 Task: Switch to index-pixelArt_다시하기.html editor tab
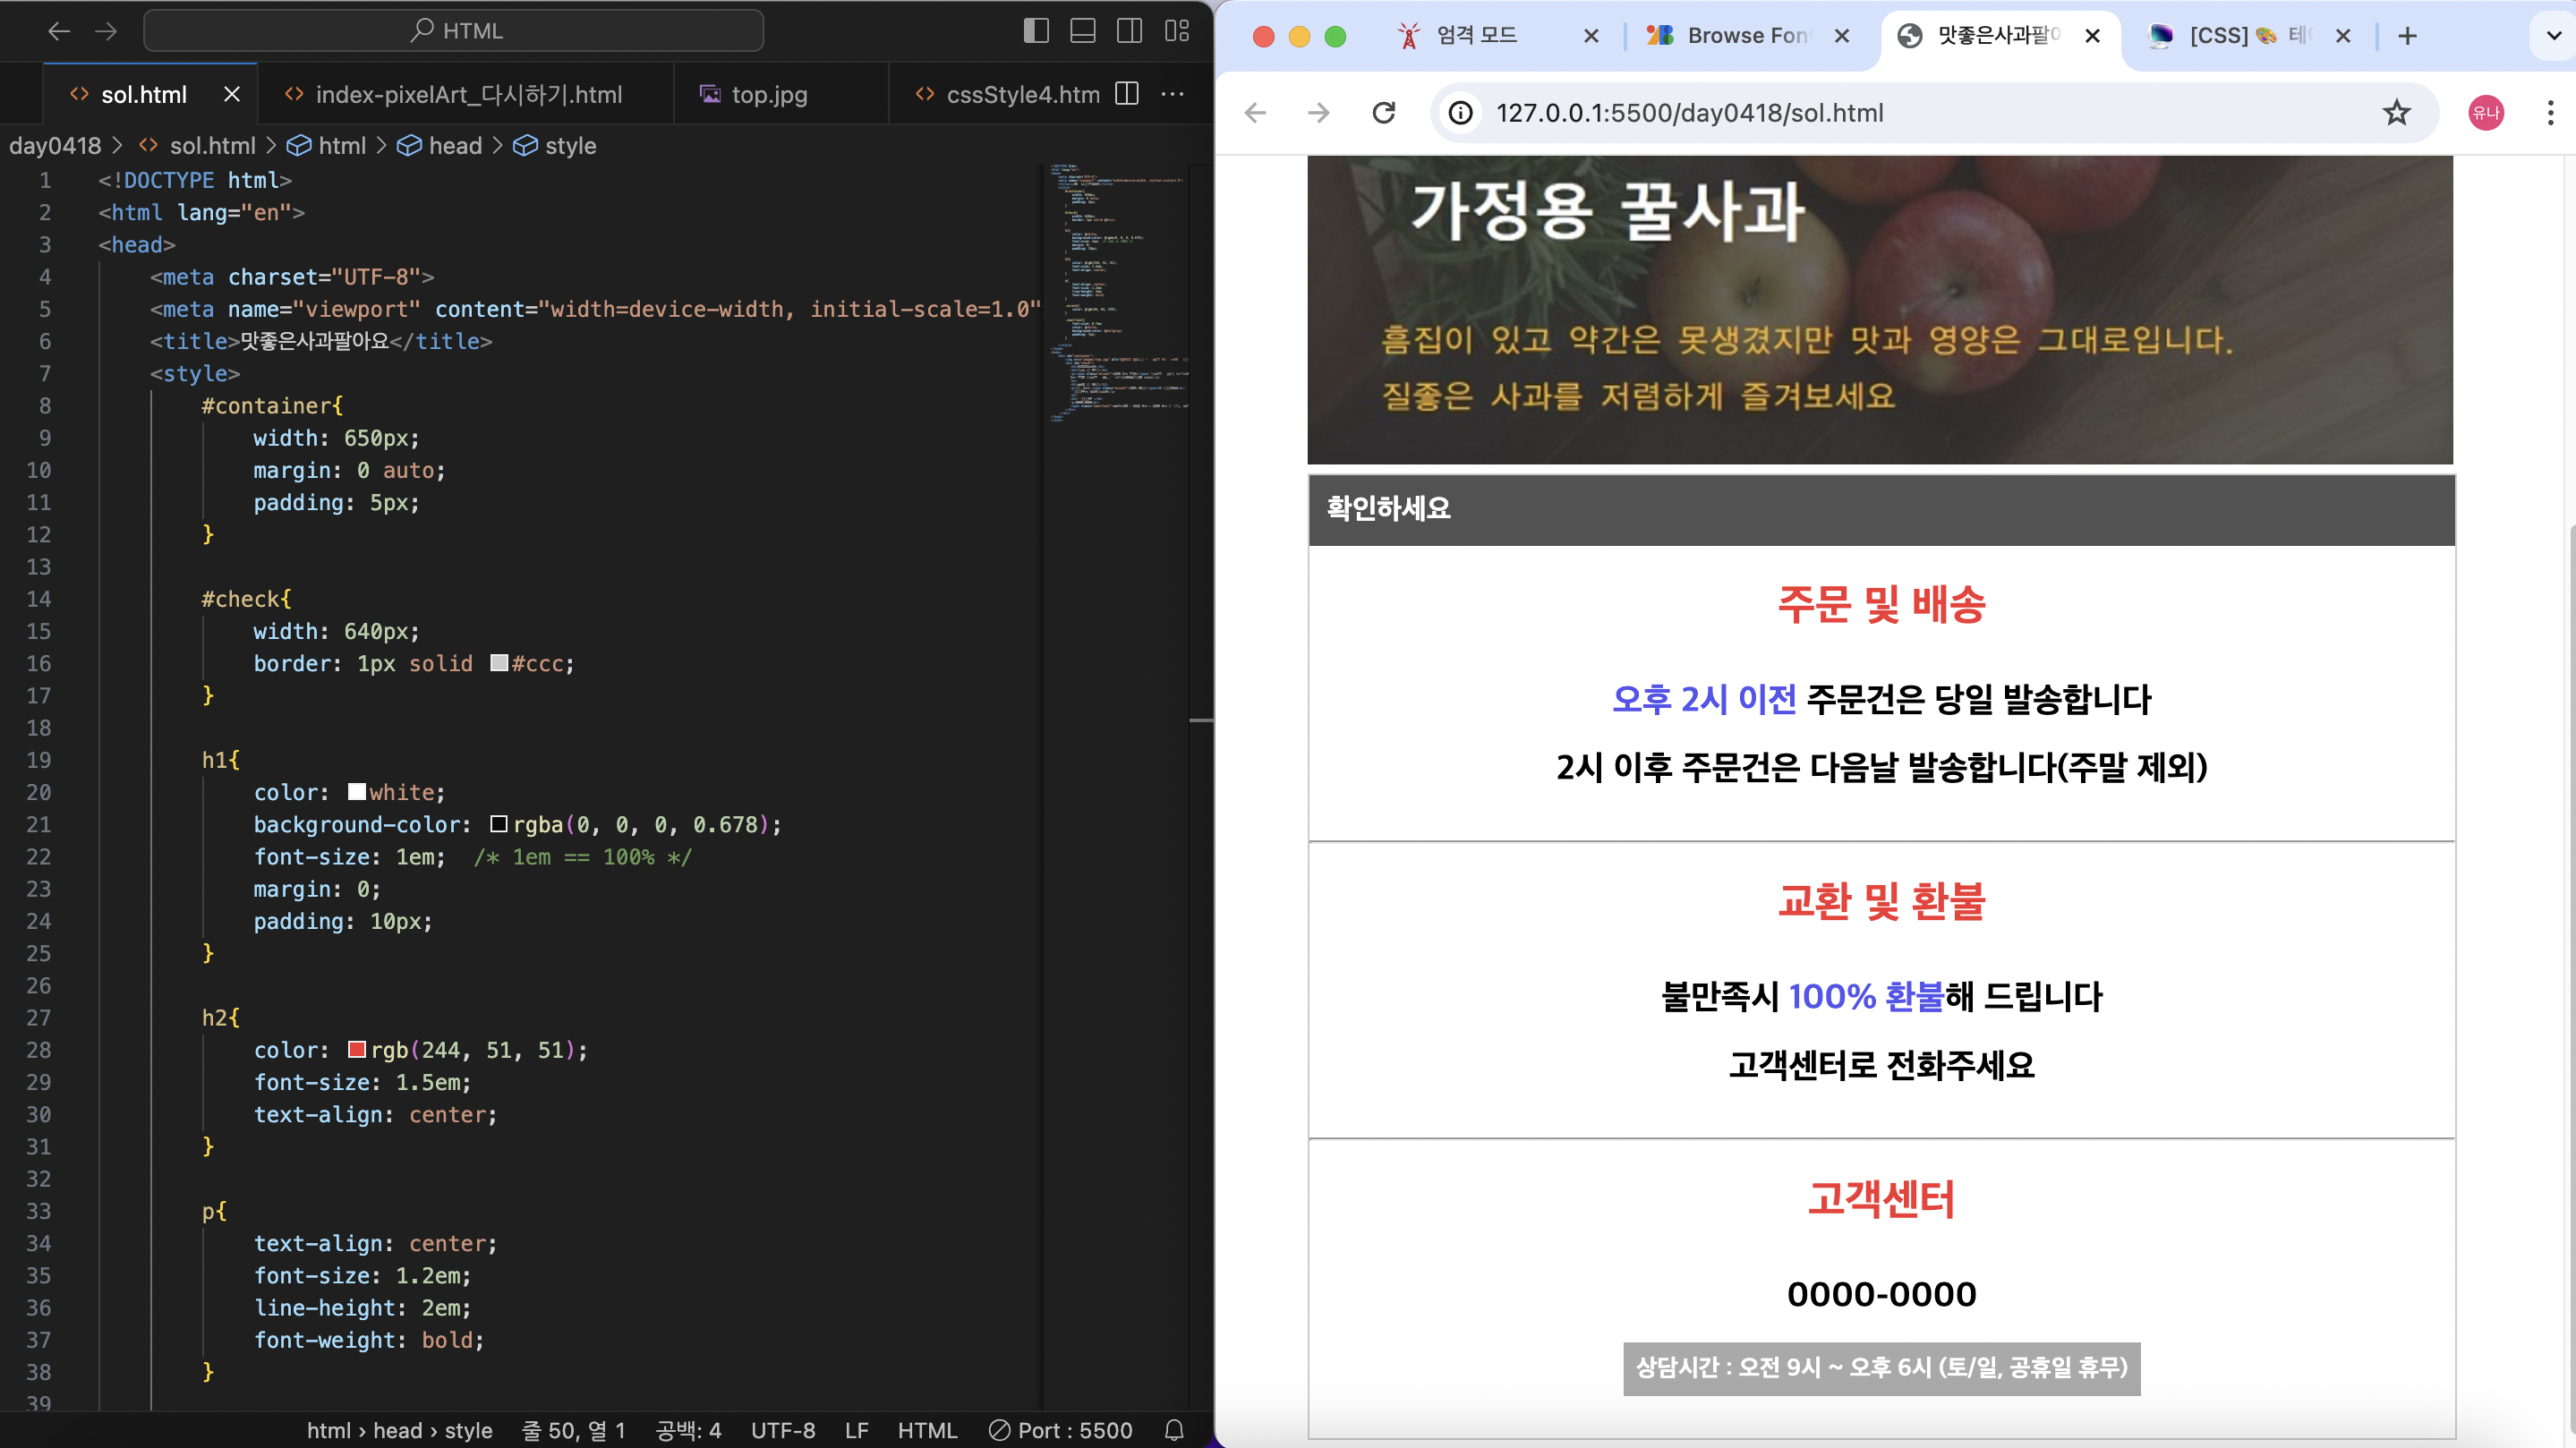468,94
